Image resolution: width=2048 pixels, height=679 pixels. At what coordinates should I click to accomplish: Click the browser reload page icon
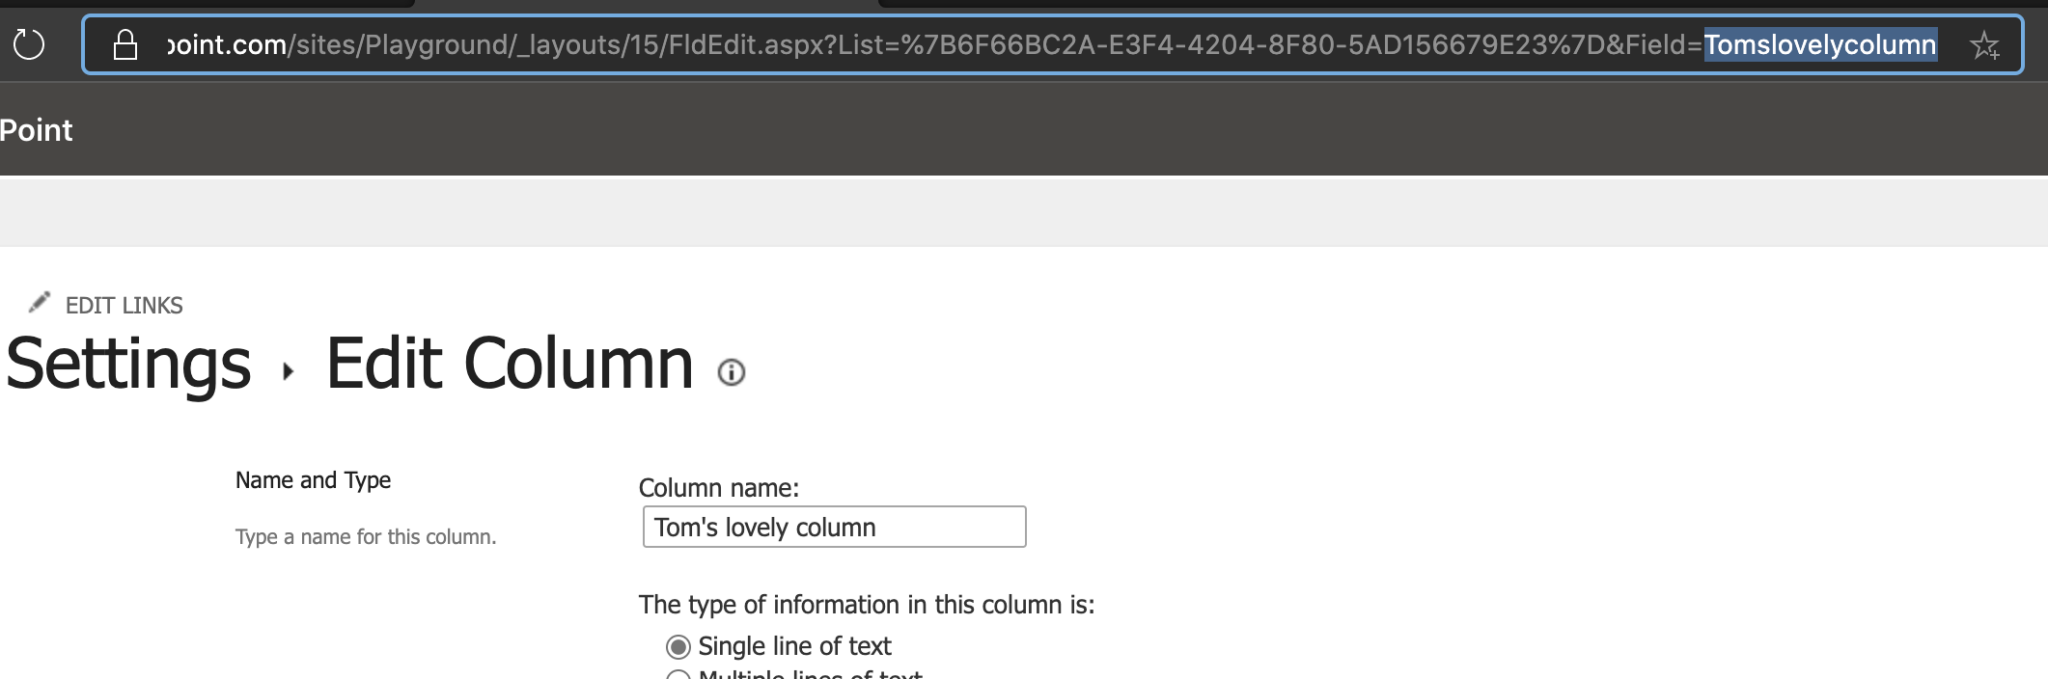pos(28,45)
